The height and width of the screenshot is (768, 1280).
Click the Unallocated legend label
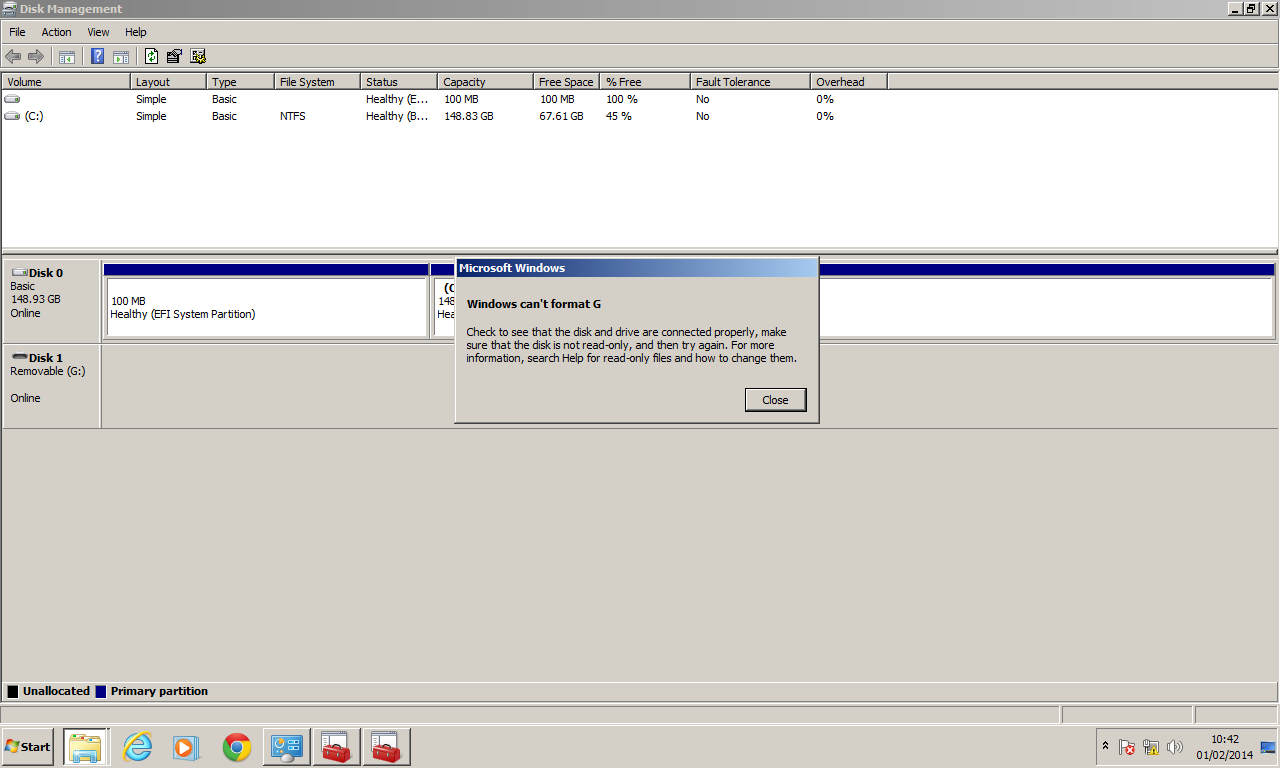[56, 691]
